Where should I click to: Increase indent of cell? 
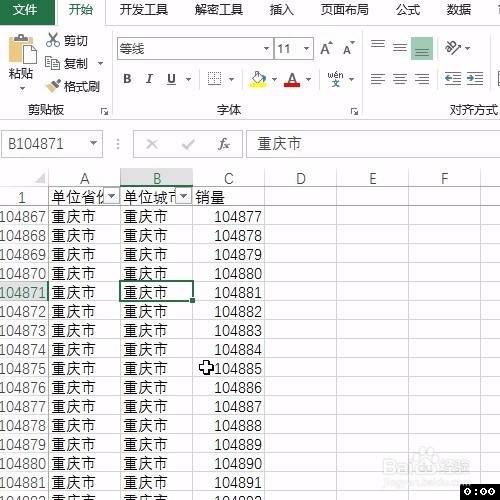pos(475,79)
